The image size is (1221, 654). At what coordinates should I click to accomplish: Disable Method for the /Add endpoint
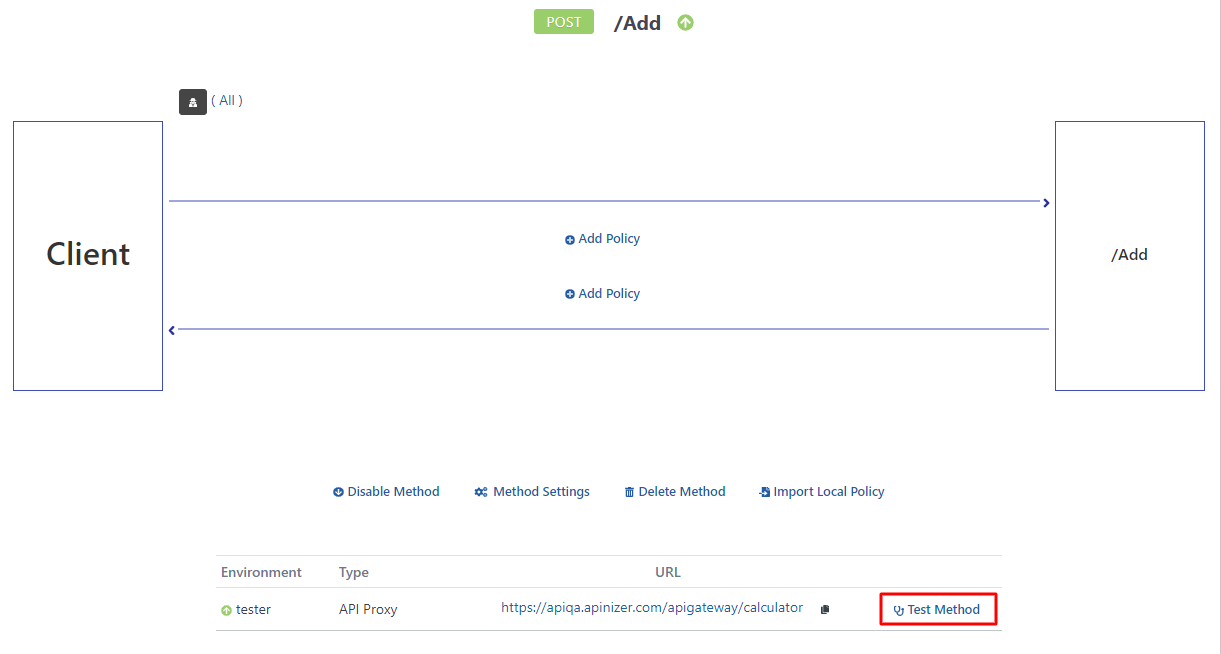386,492
